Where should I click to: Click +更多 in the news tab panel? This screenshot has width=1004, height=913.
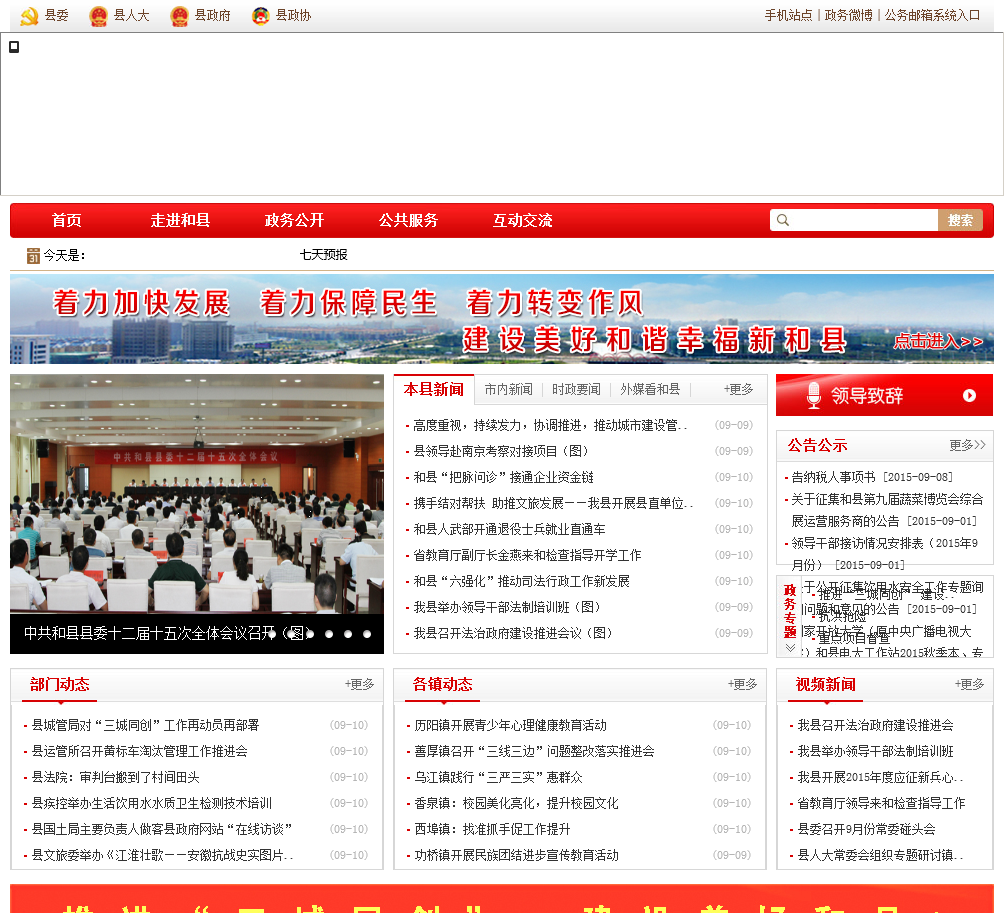coord(738,389)
